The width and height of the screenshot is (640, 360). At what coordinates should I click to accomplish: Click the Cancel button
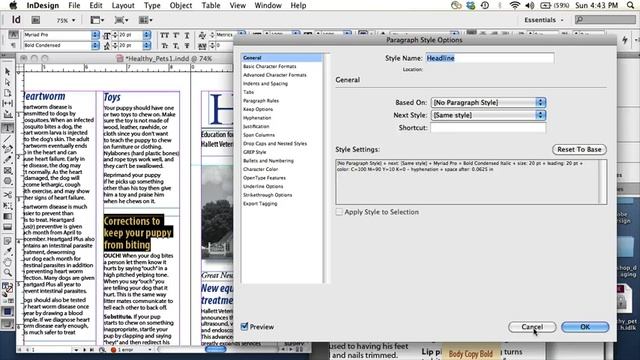532,327
